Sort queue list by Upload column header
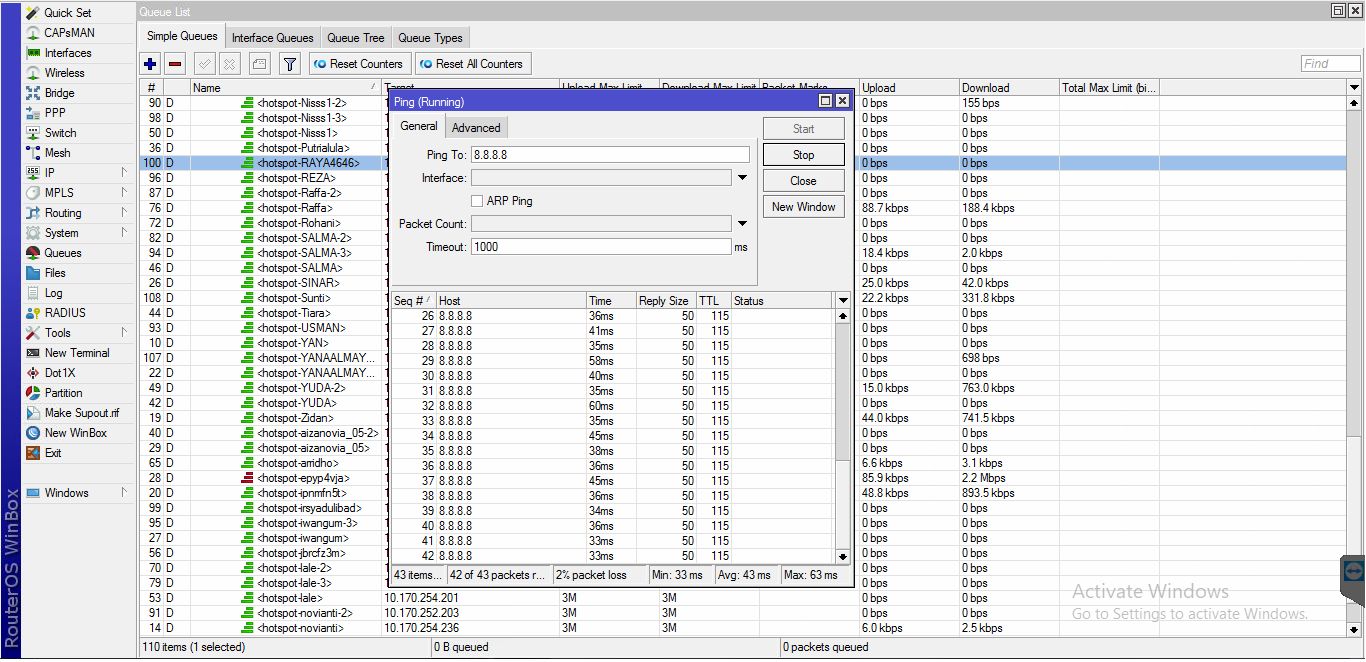 click(909, 88)
